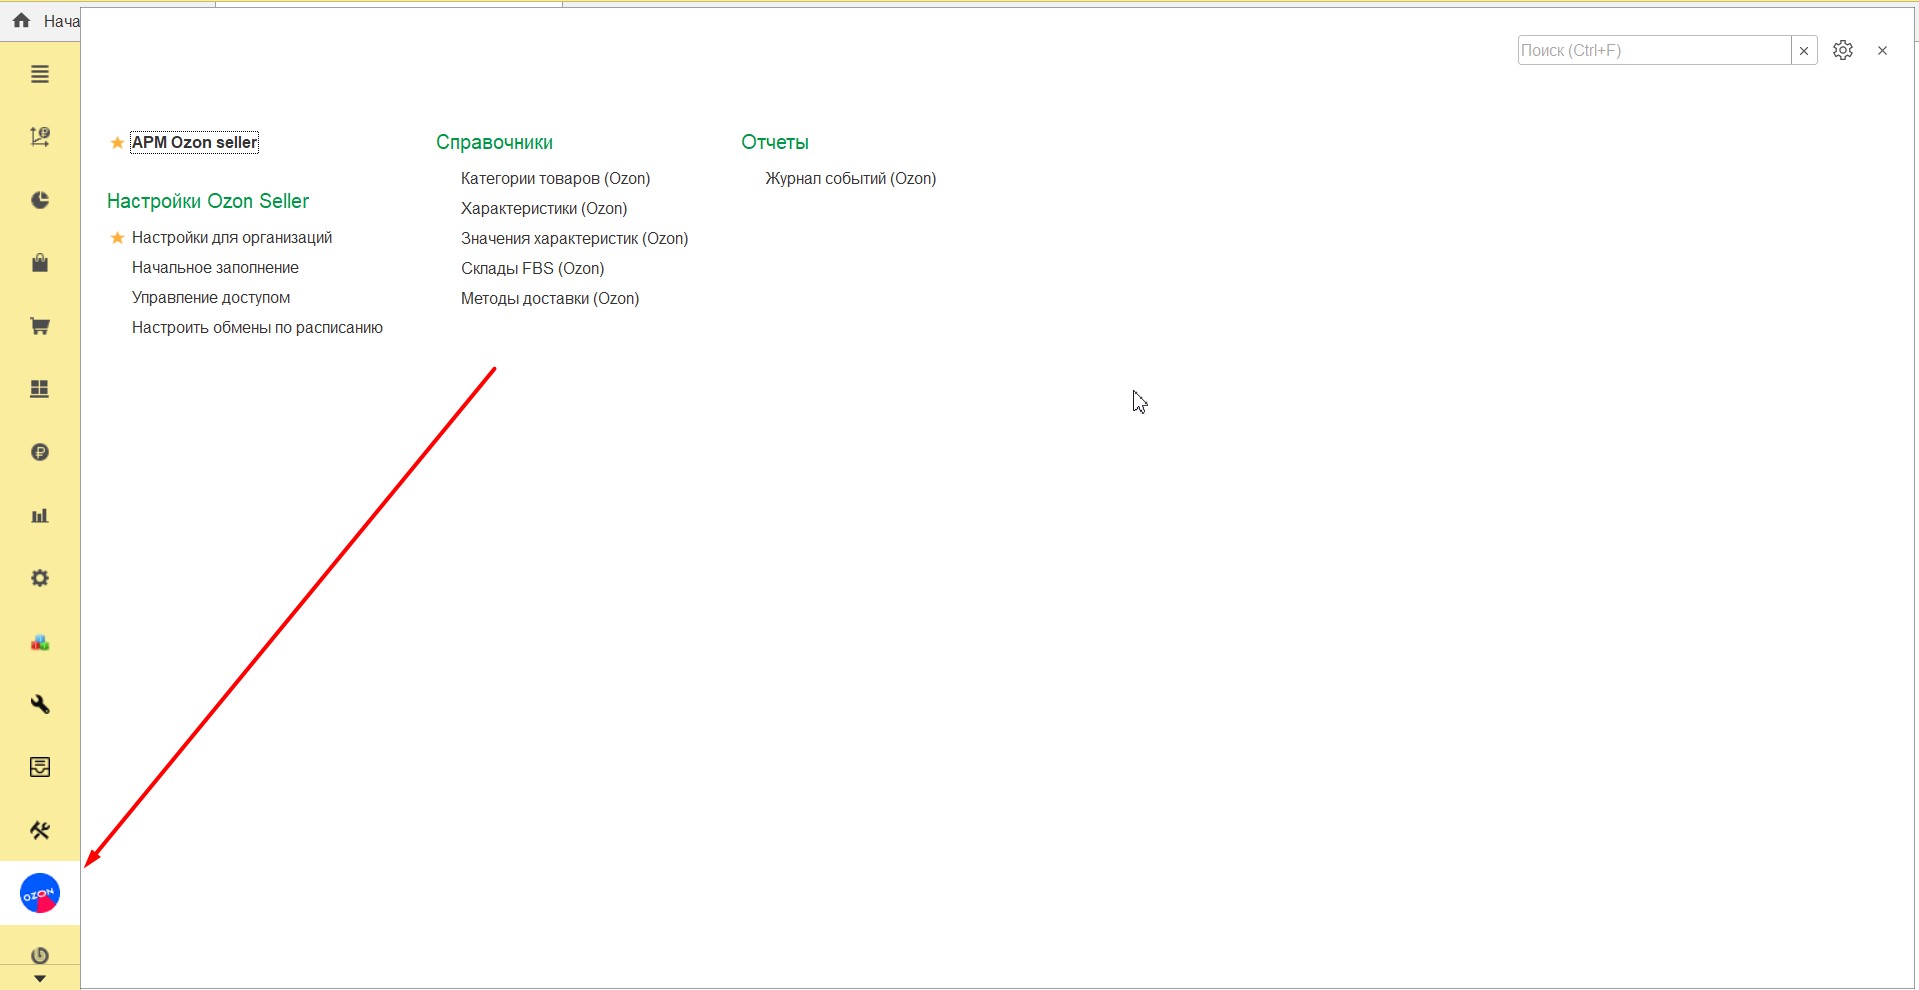This screenshot has height=990, width=1919.
Task: Open the shopping cart section icon
Action: coord(40,326)
